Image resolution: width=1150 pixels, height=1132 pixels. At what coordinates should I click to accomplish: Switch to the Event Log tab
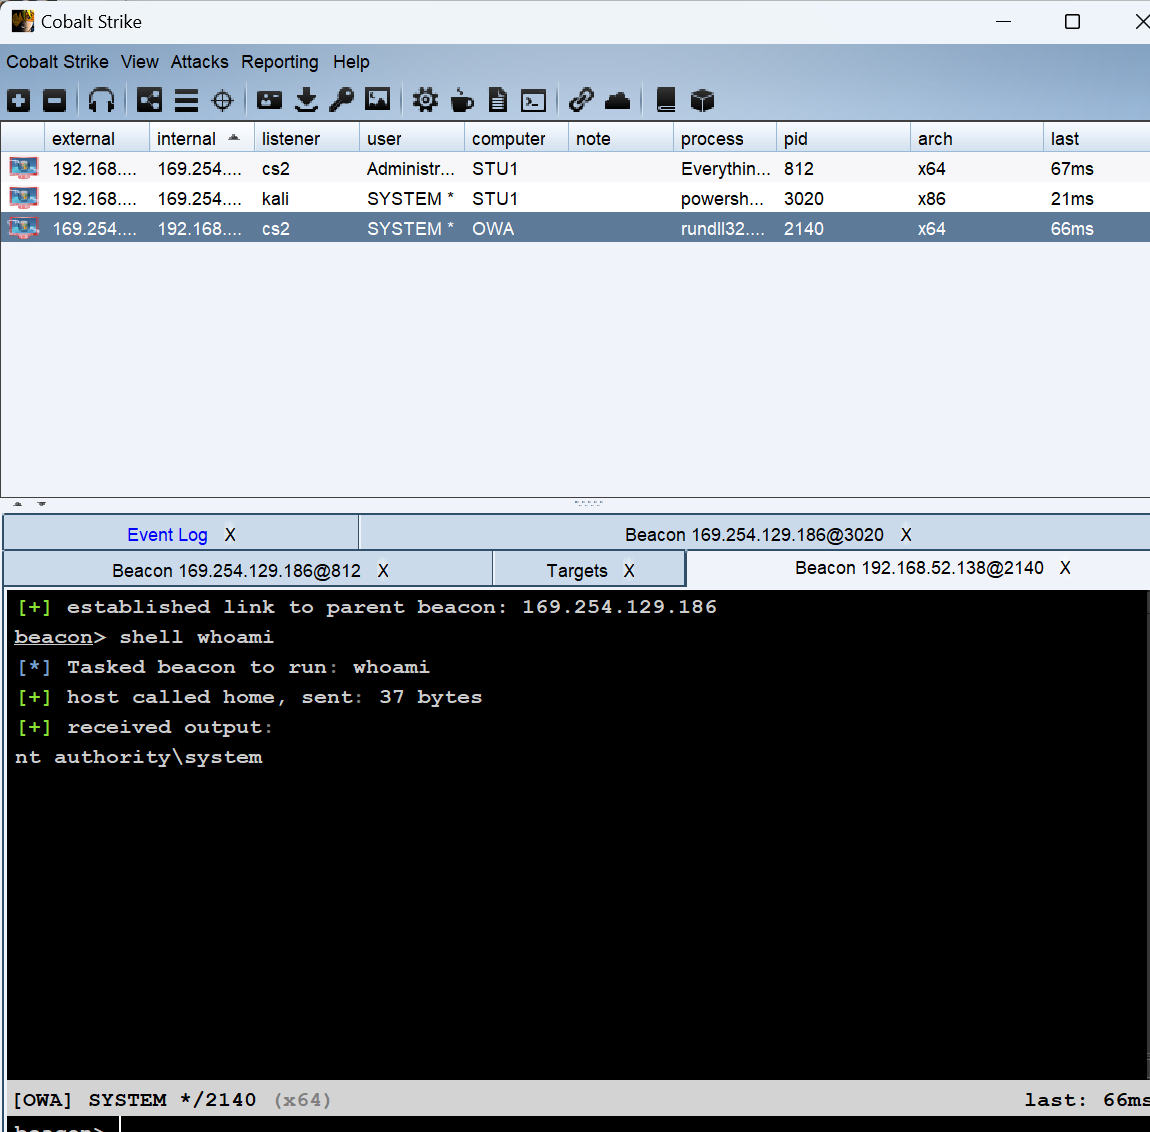coord(167,535)
